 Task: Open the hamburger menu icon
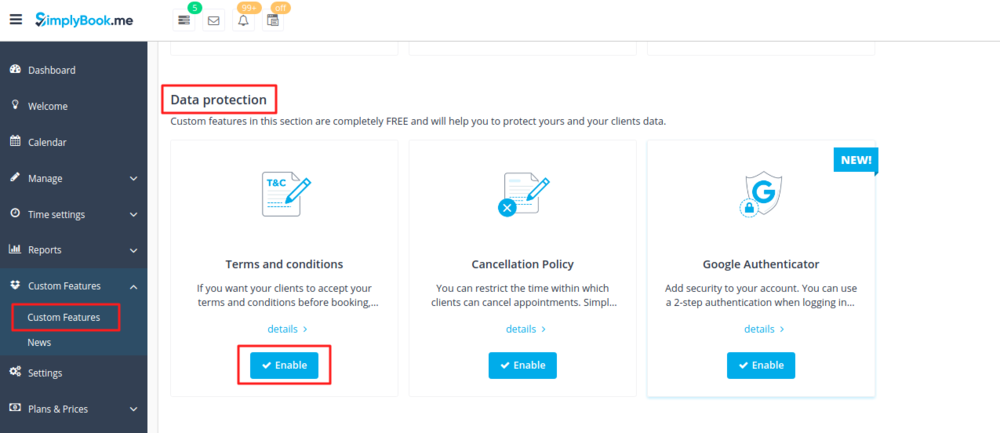click(15, 19)
